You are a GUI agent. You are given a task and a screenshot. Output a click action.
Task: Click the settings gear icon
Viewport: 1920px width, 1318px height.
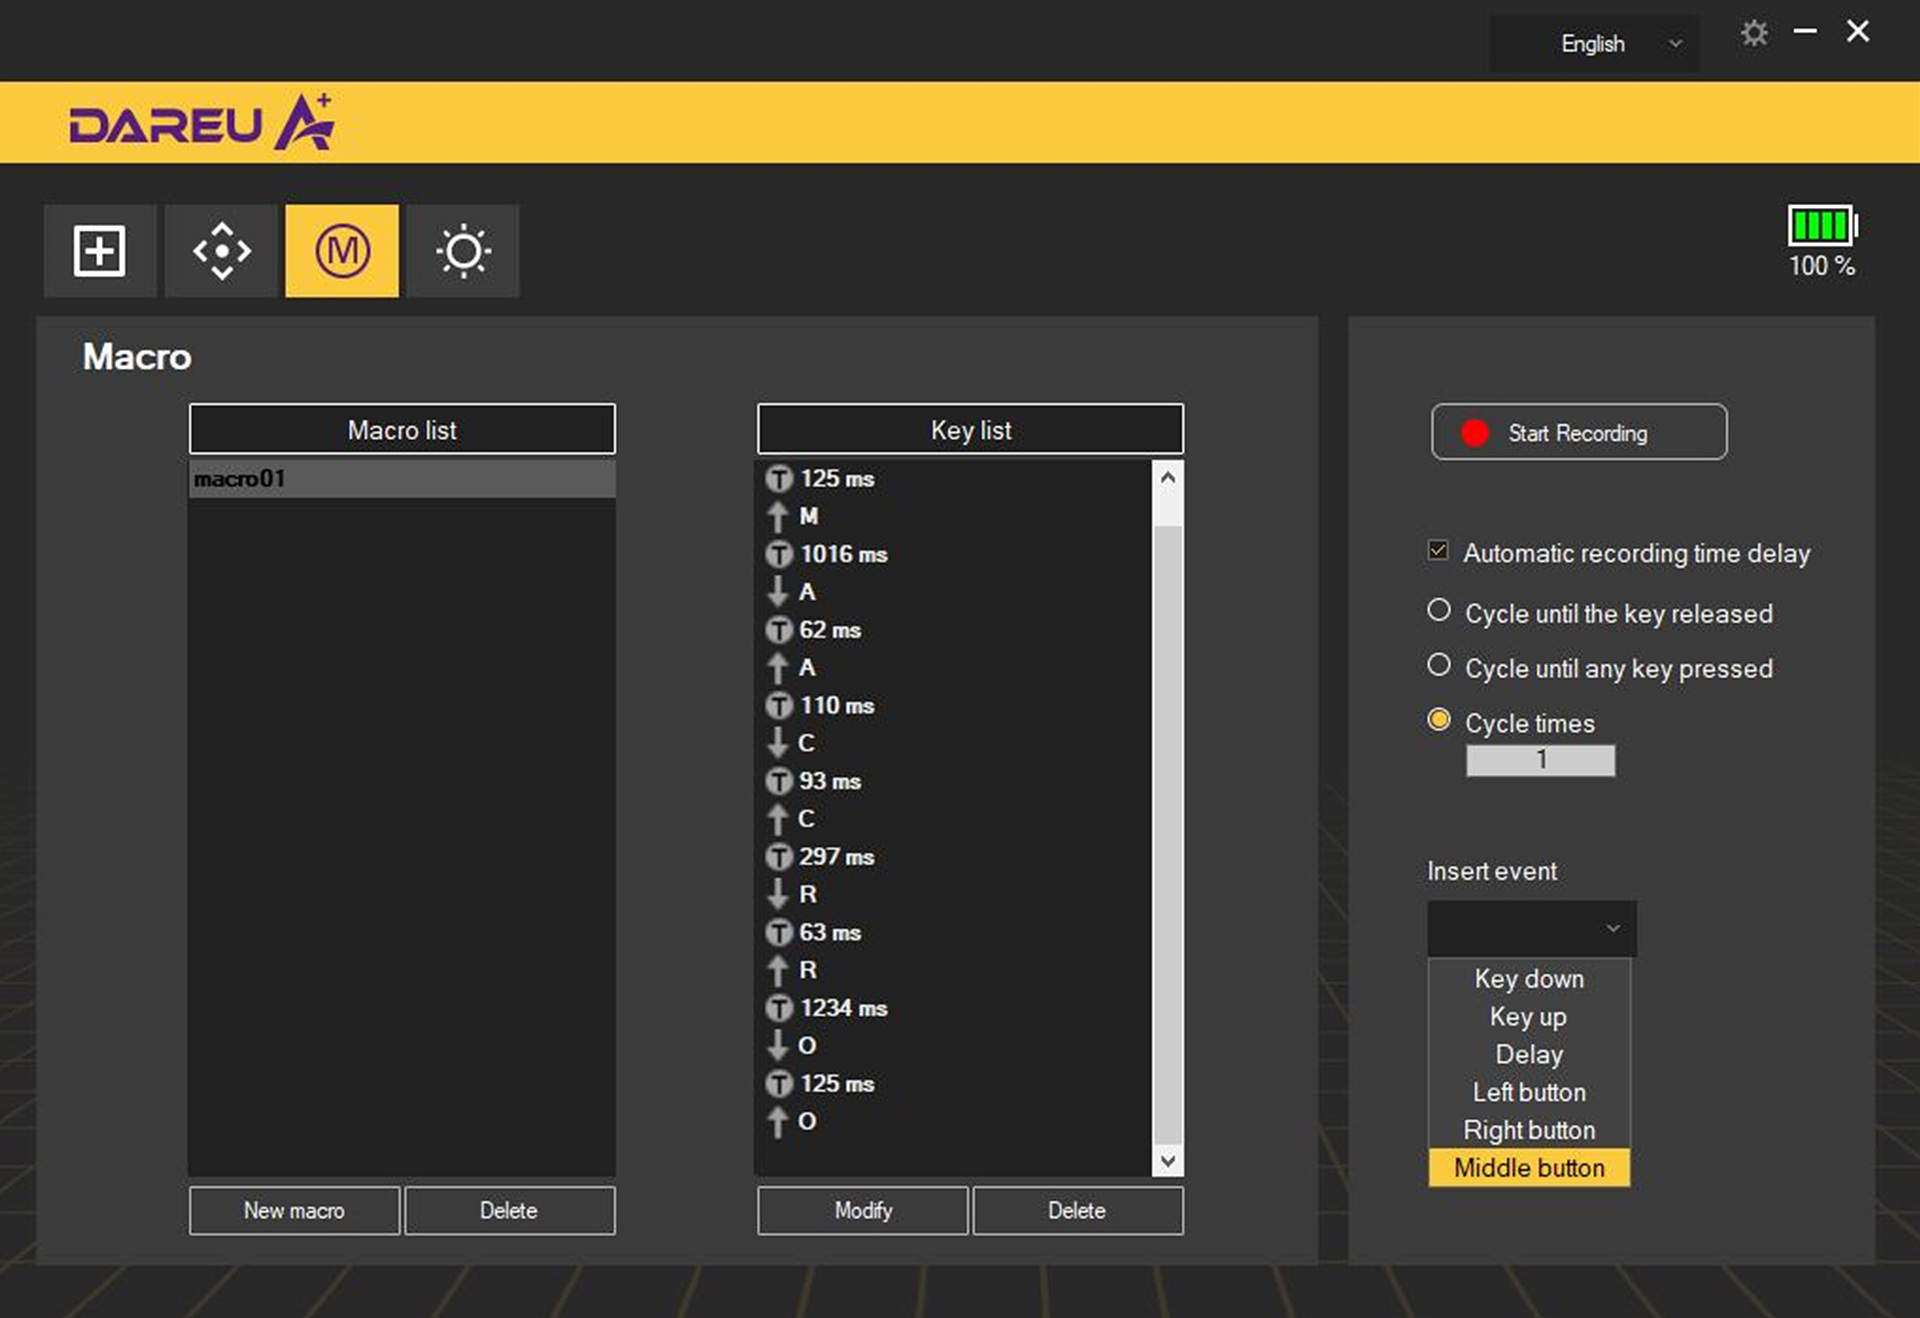coord(1754,34)
